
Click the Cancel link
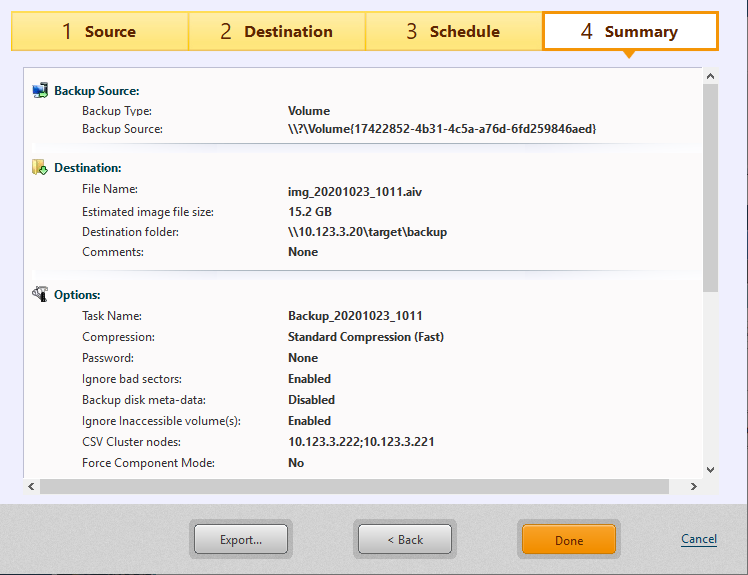click(698, 539)
